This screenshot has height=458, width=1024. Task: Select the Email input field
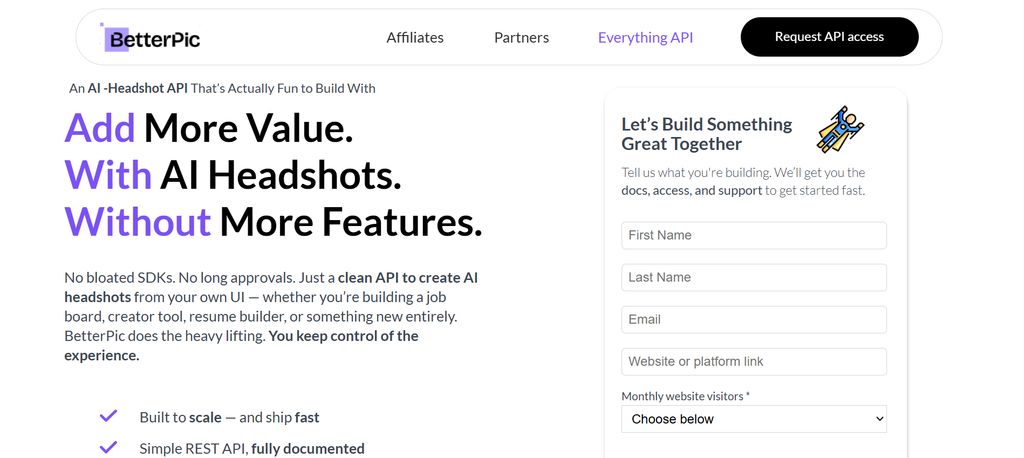[x=754, y=319]
